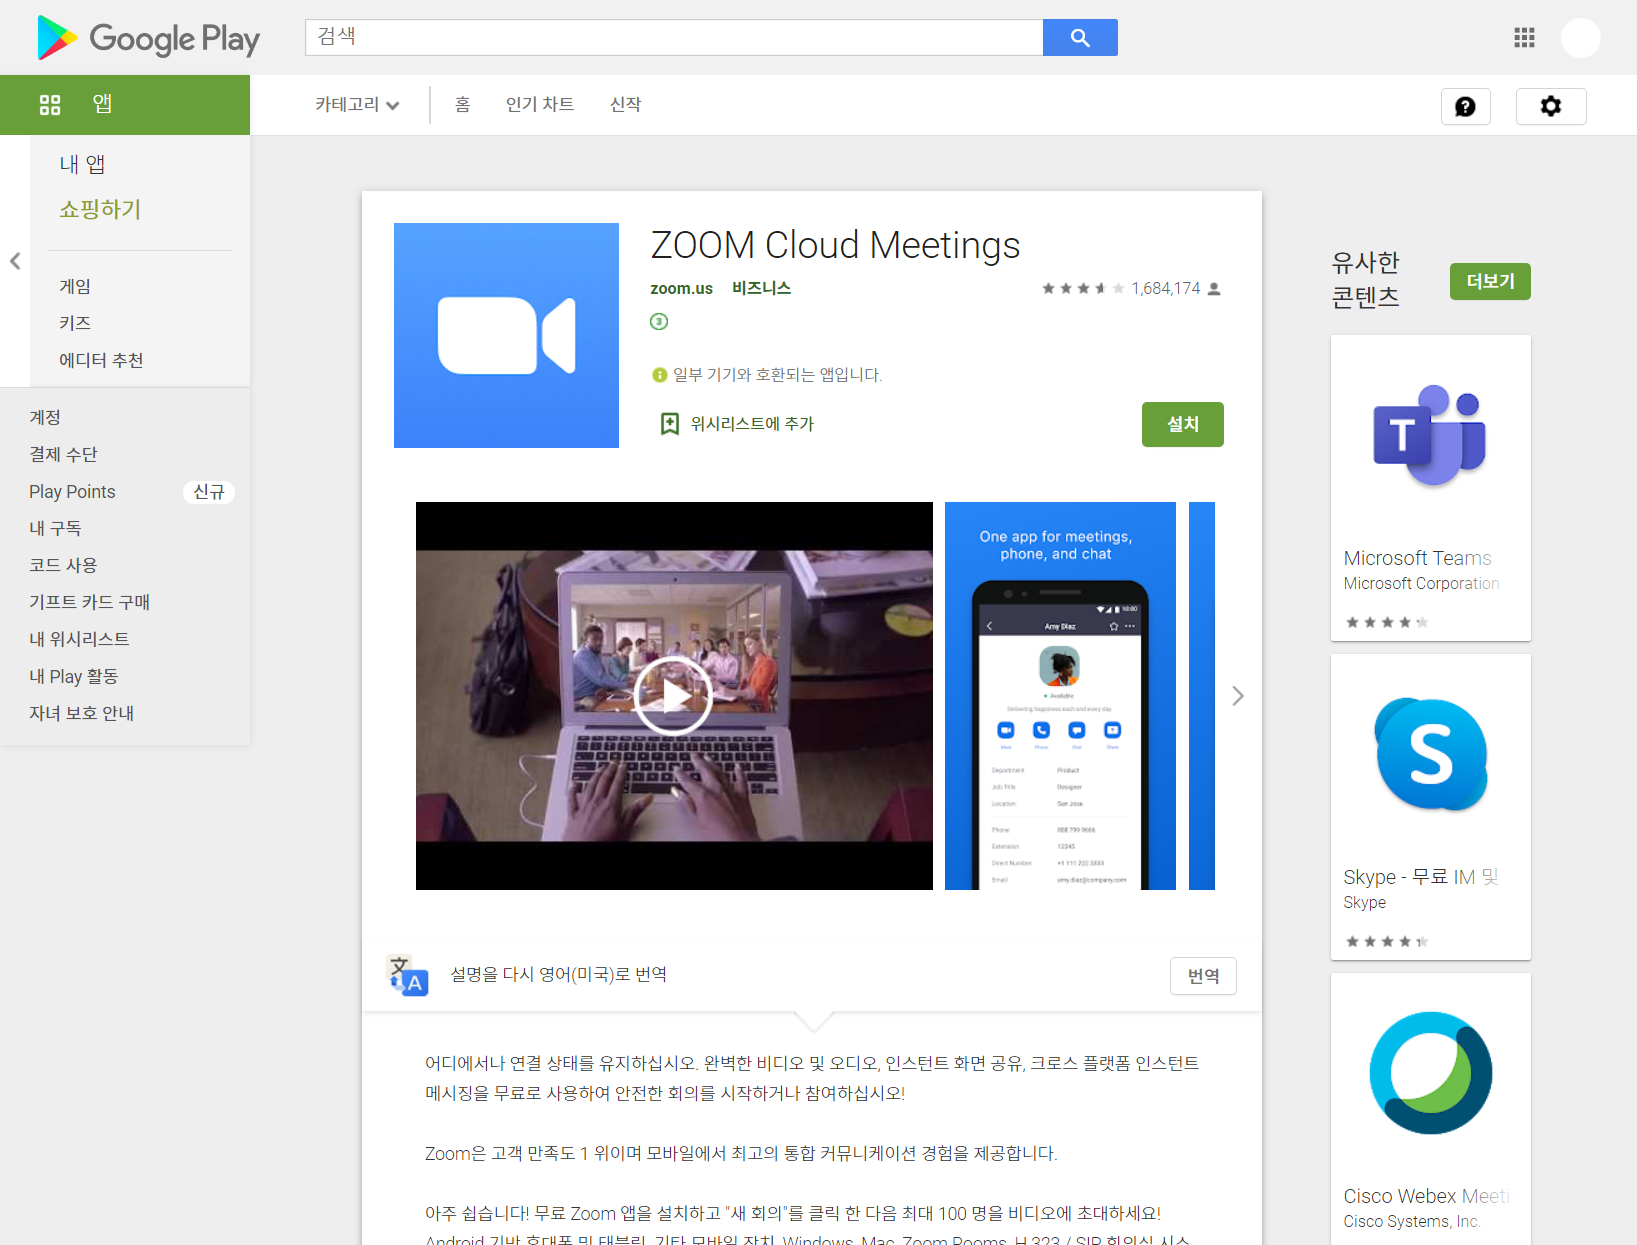
Task: Open 게임 category in sidebar
Action: pos(75,286)
